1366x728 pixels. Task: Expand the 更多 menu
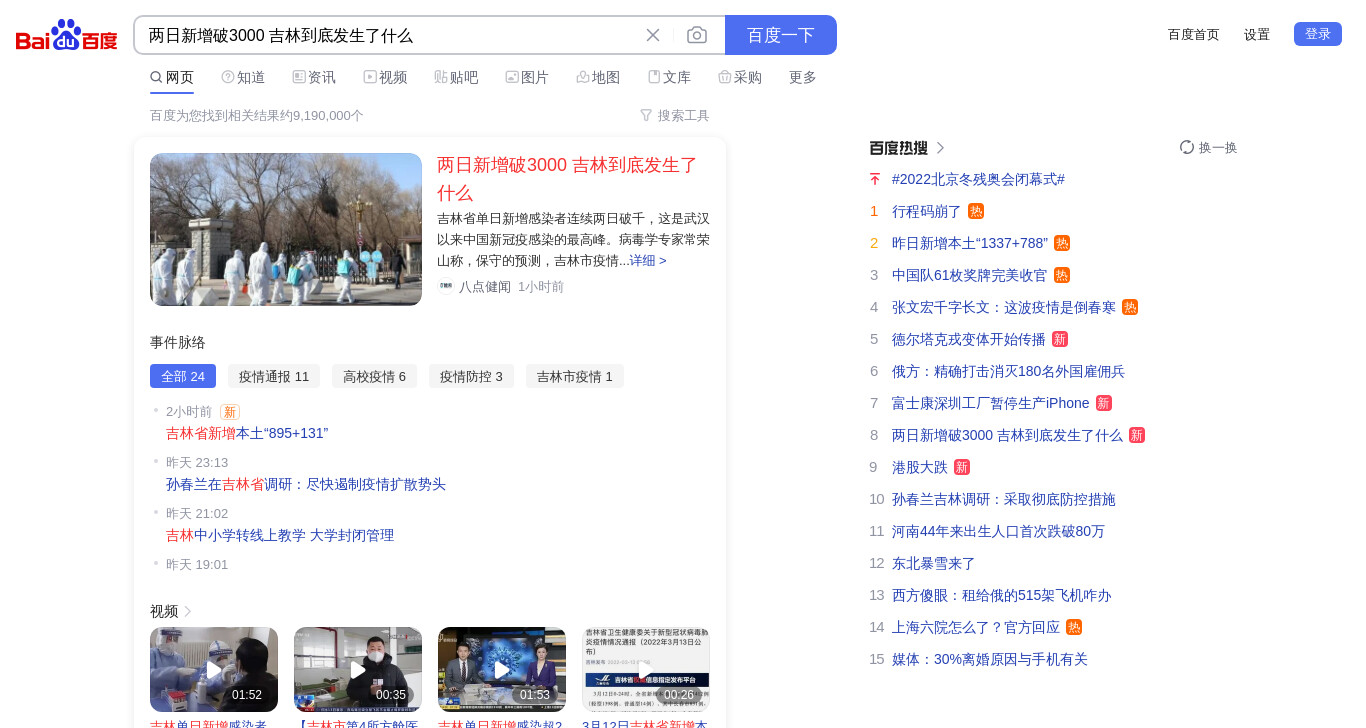pyautogui.click(x=803, y=77)
